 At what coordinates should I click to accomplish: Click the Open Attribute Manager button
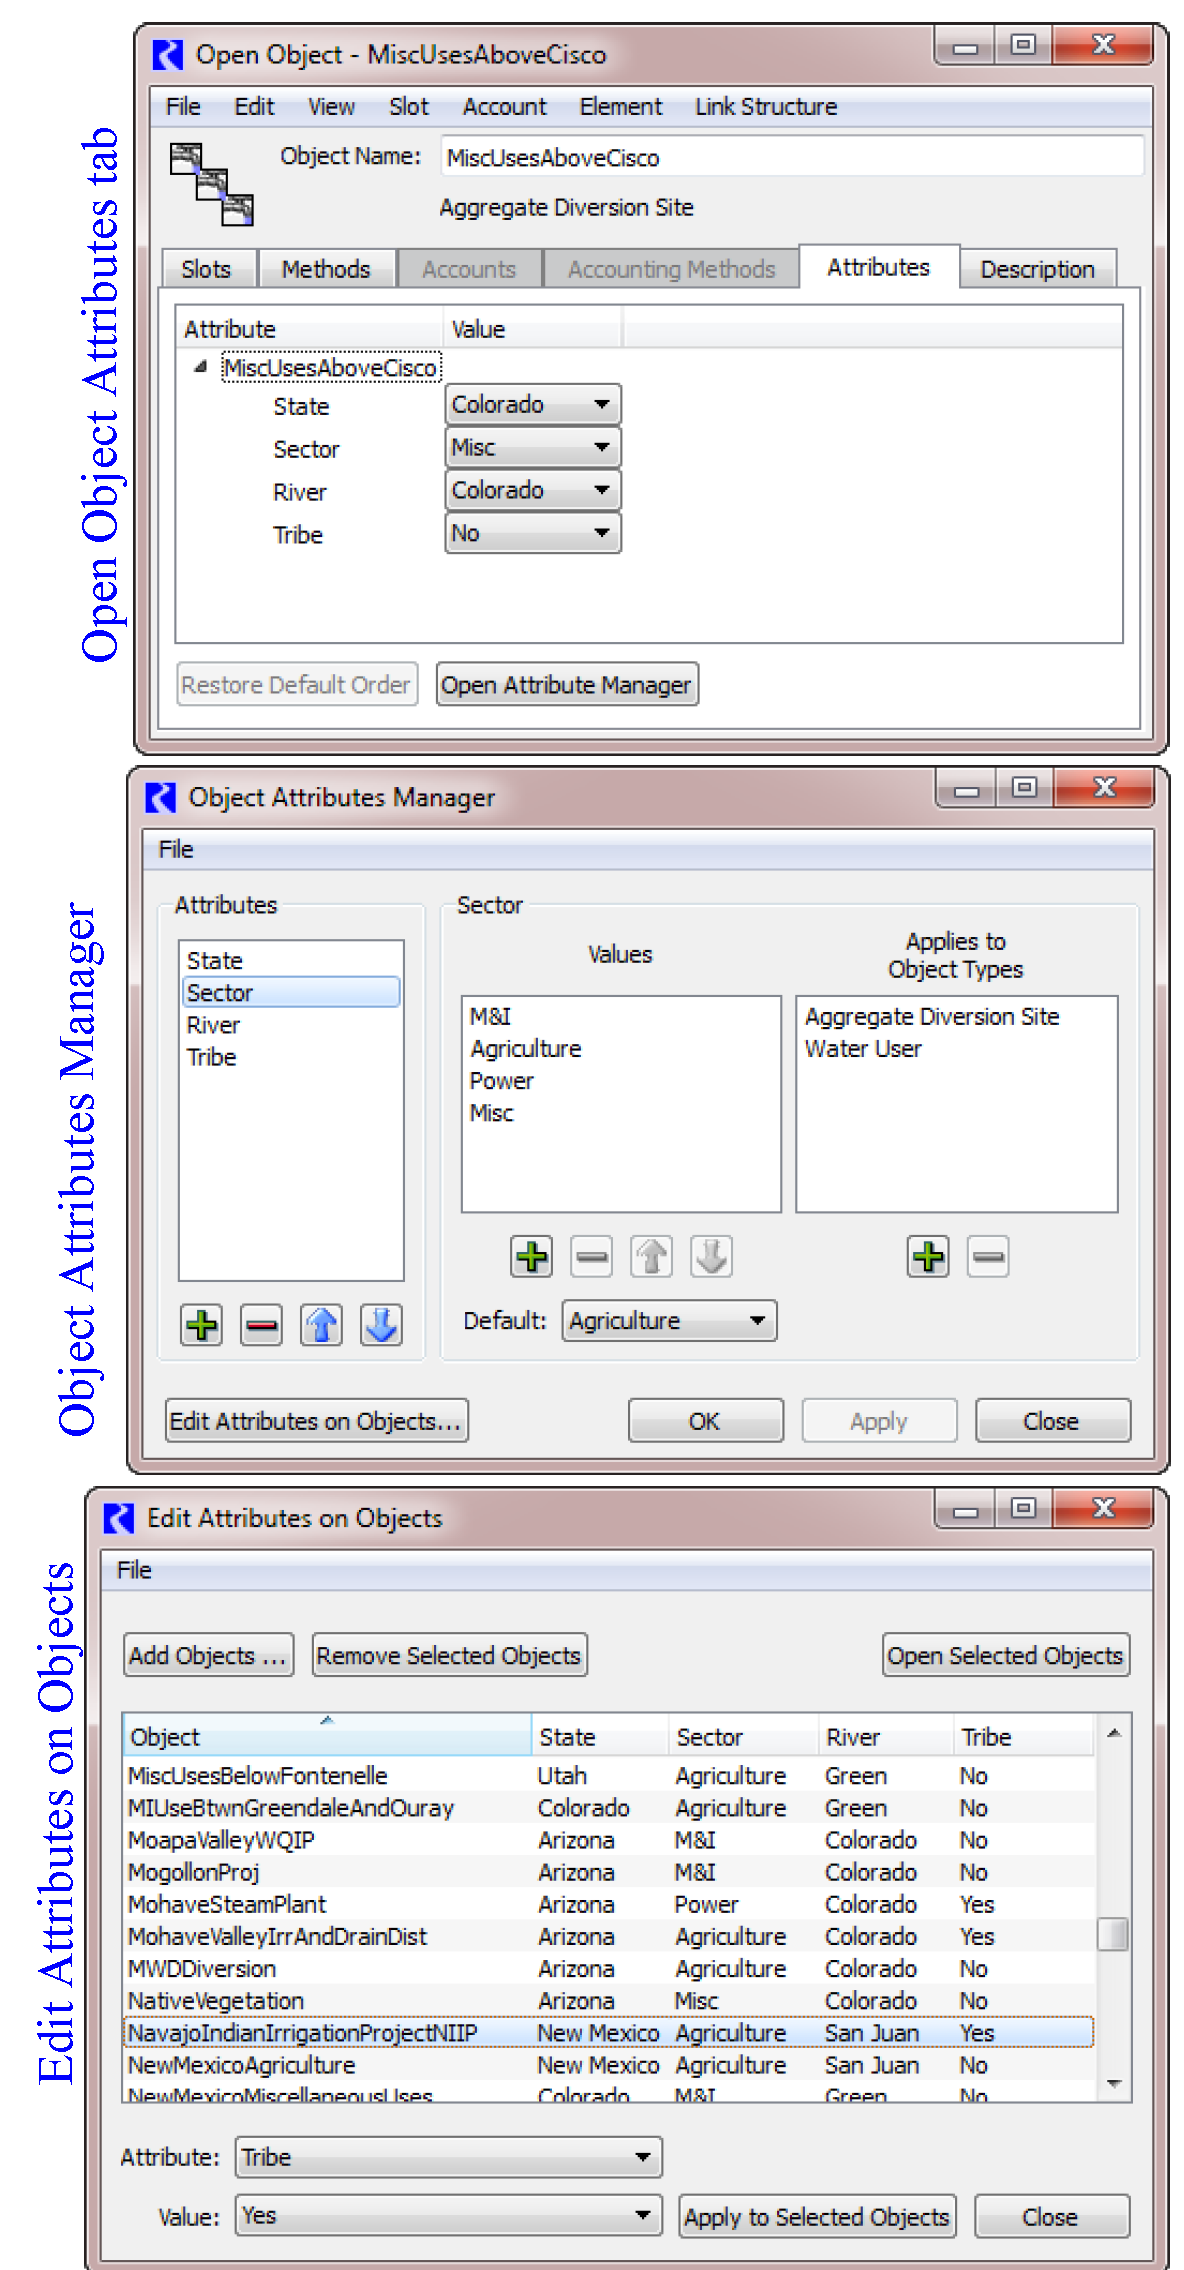point(566,685)
